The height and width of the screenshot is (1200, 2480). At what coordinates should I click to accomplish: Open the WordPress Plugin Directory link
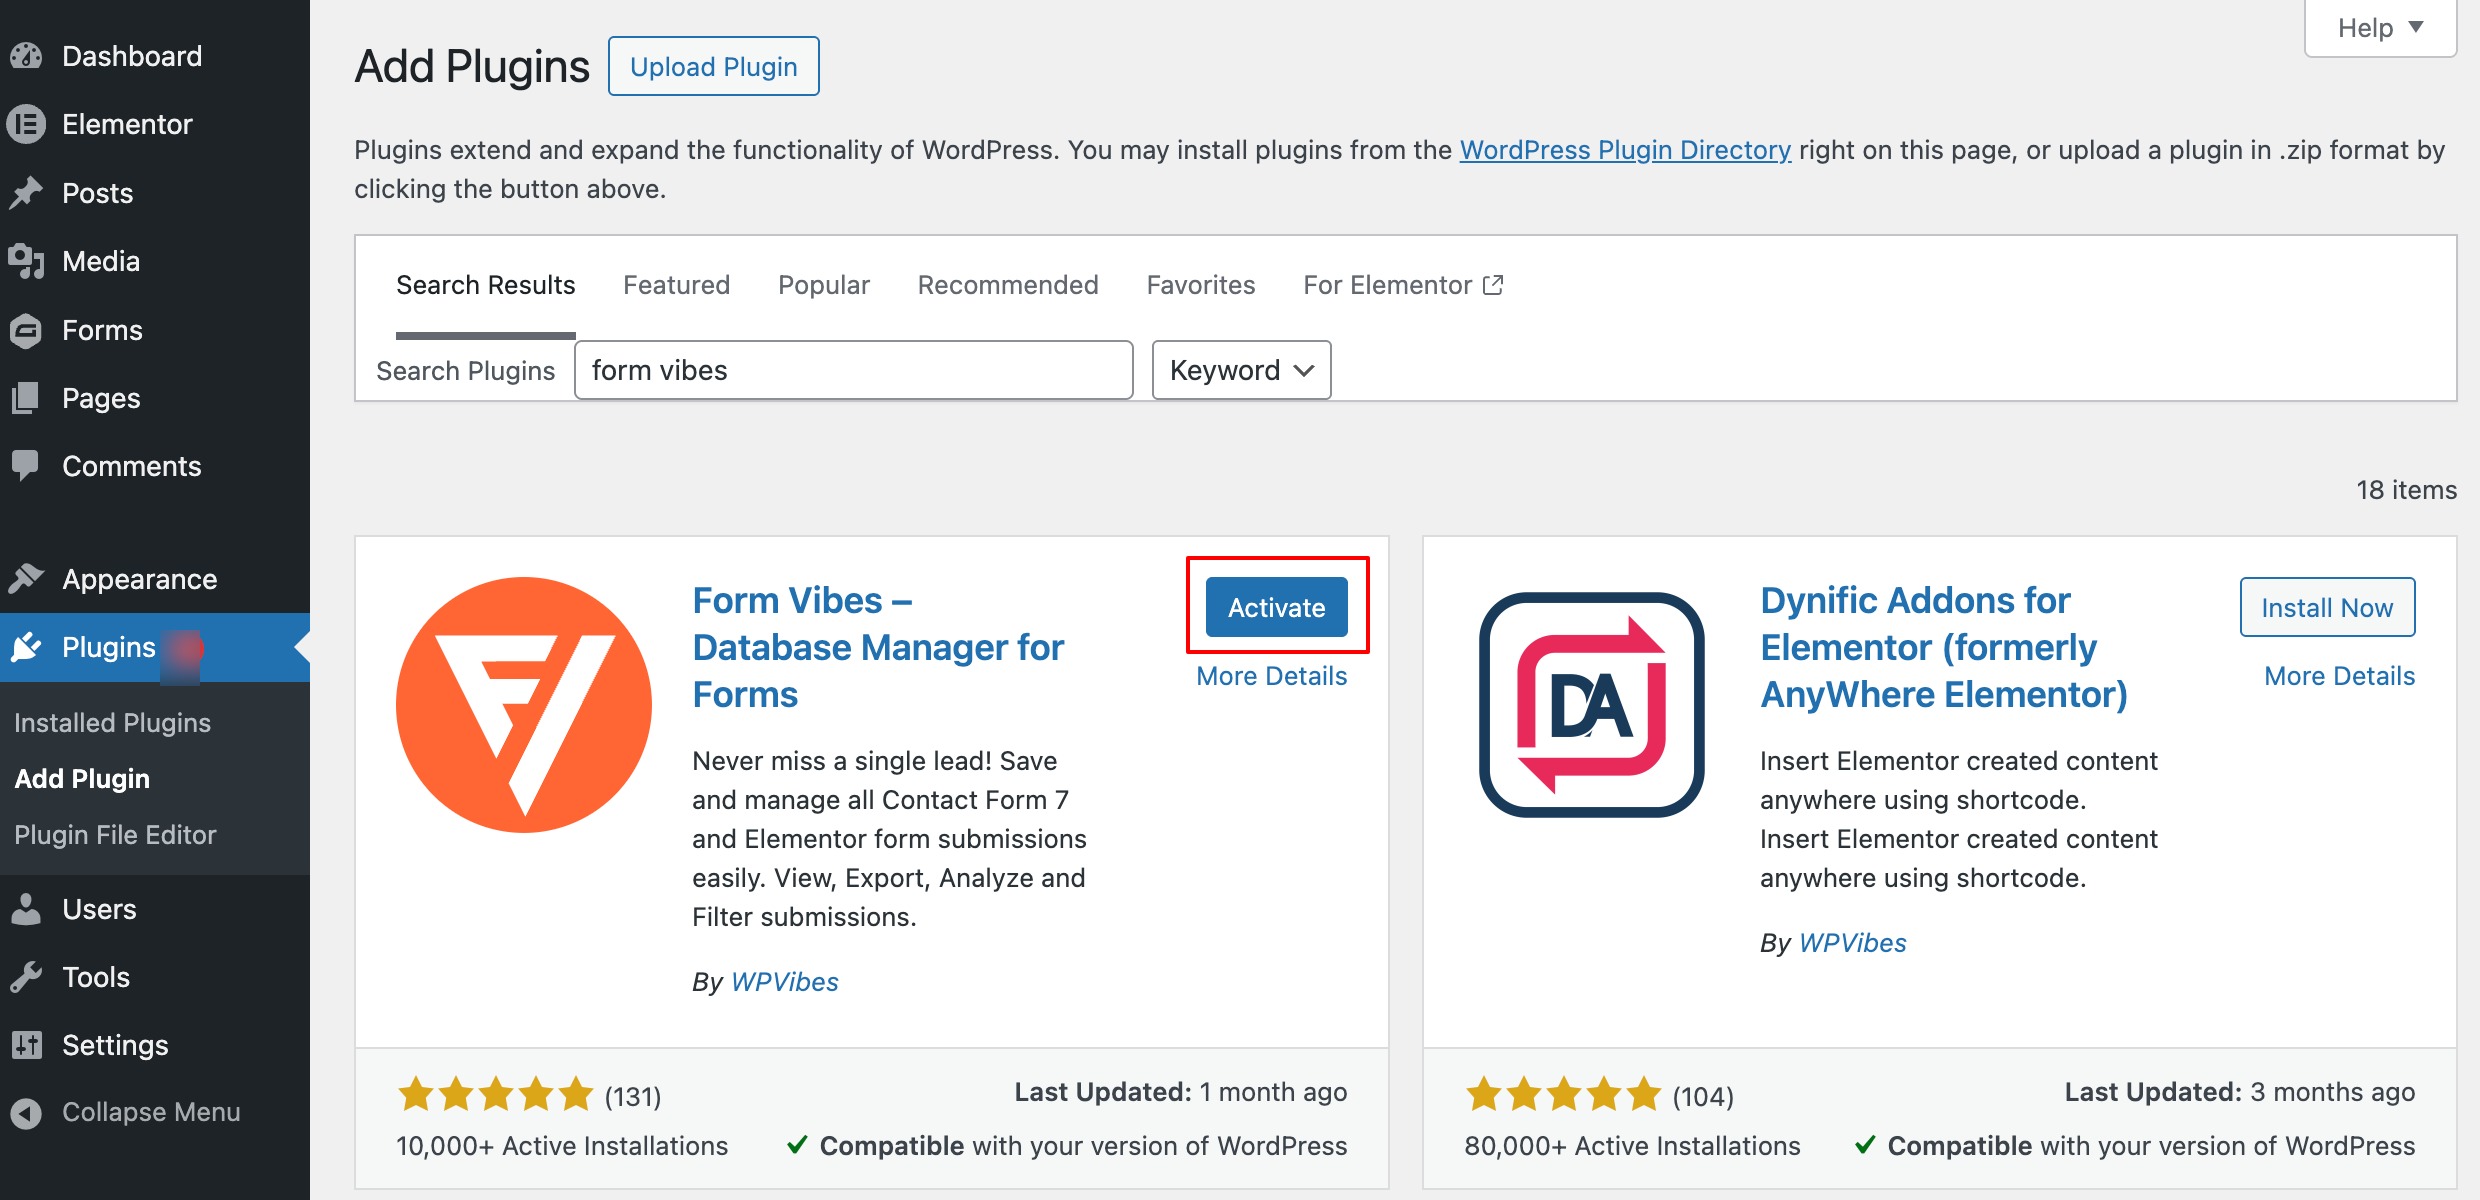coord(1625,150)
